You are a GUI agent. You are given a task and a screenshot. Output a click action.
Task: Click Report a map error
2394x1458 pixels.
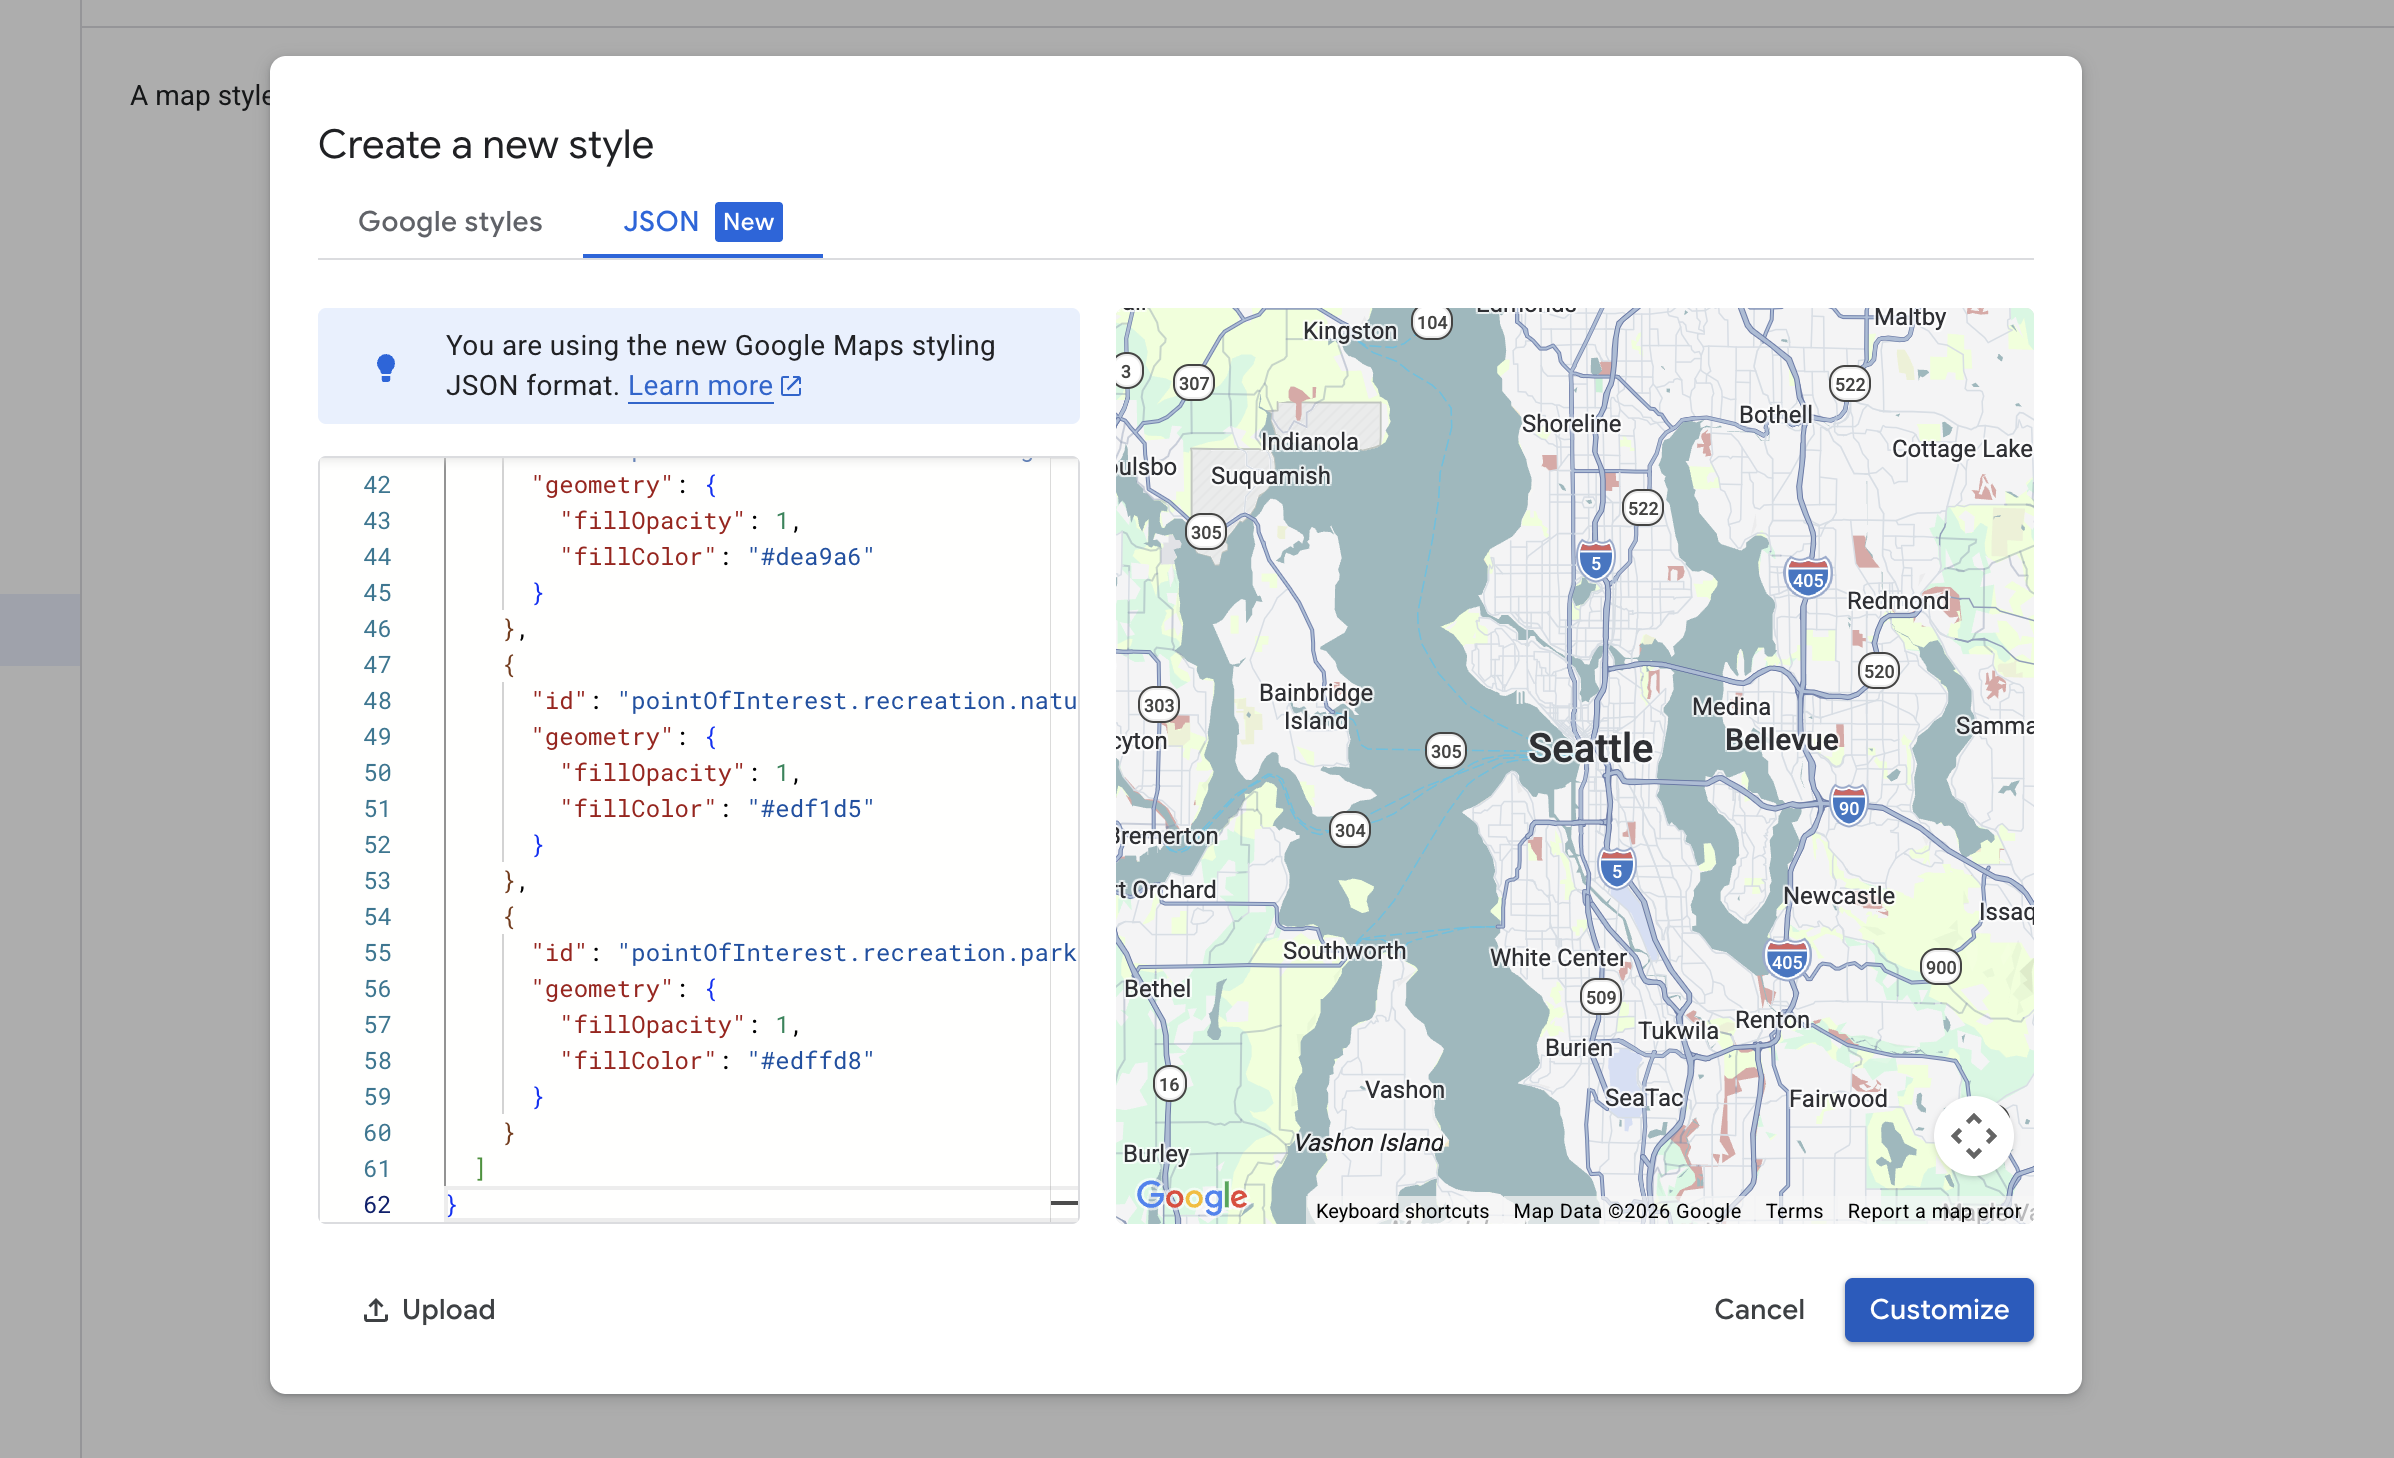pos(1934,1211)
